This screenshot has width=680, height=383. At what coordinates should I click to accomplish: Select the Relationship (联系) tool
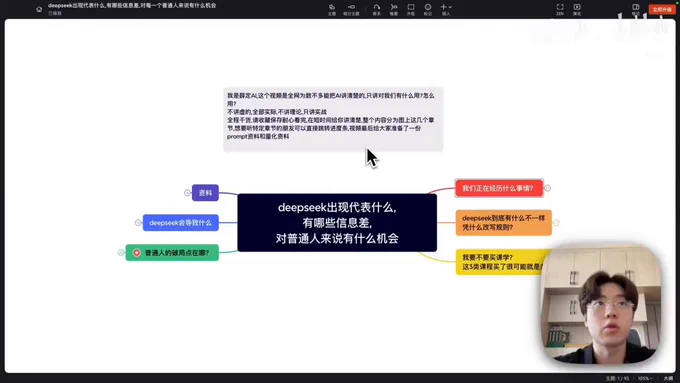(x=376, y=9)
